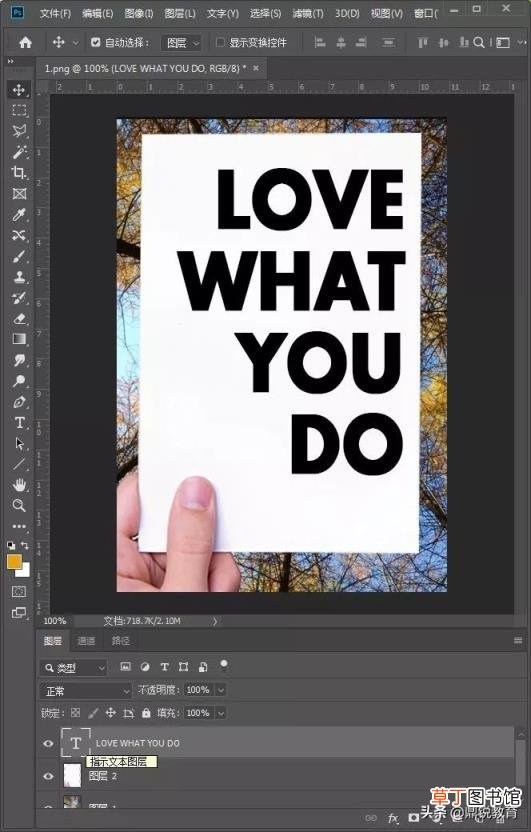Switch to the 通道 tab

86,641
